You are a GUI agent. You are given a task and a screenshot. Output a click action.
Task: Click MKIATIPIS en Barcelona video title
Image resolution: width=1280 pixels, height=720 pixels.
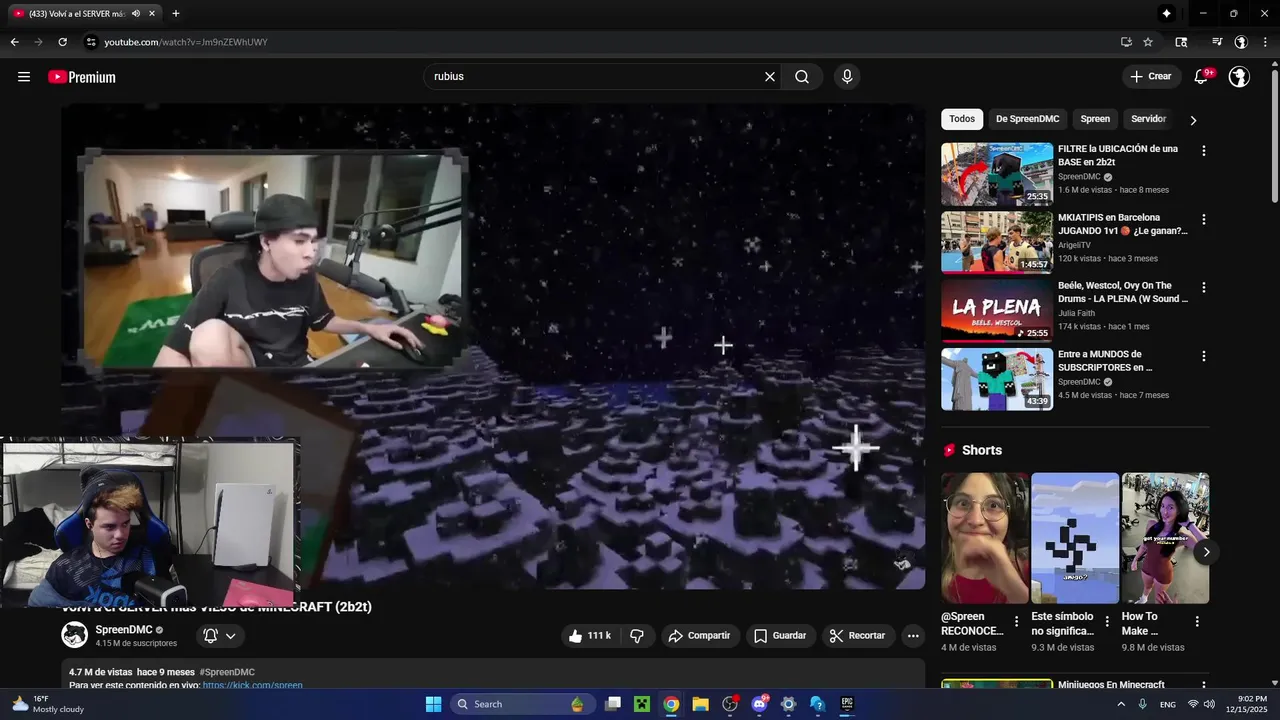pyautogui.click(x=1123, y=224)
